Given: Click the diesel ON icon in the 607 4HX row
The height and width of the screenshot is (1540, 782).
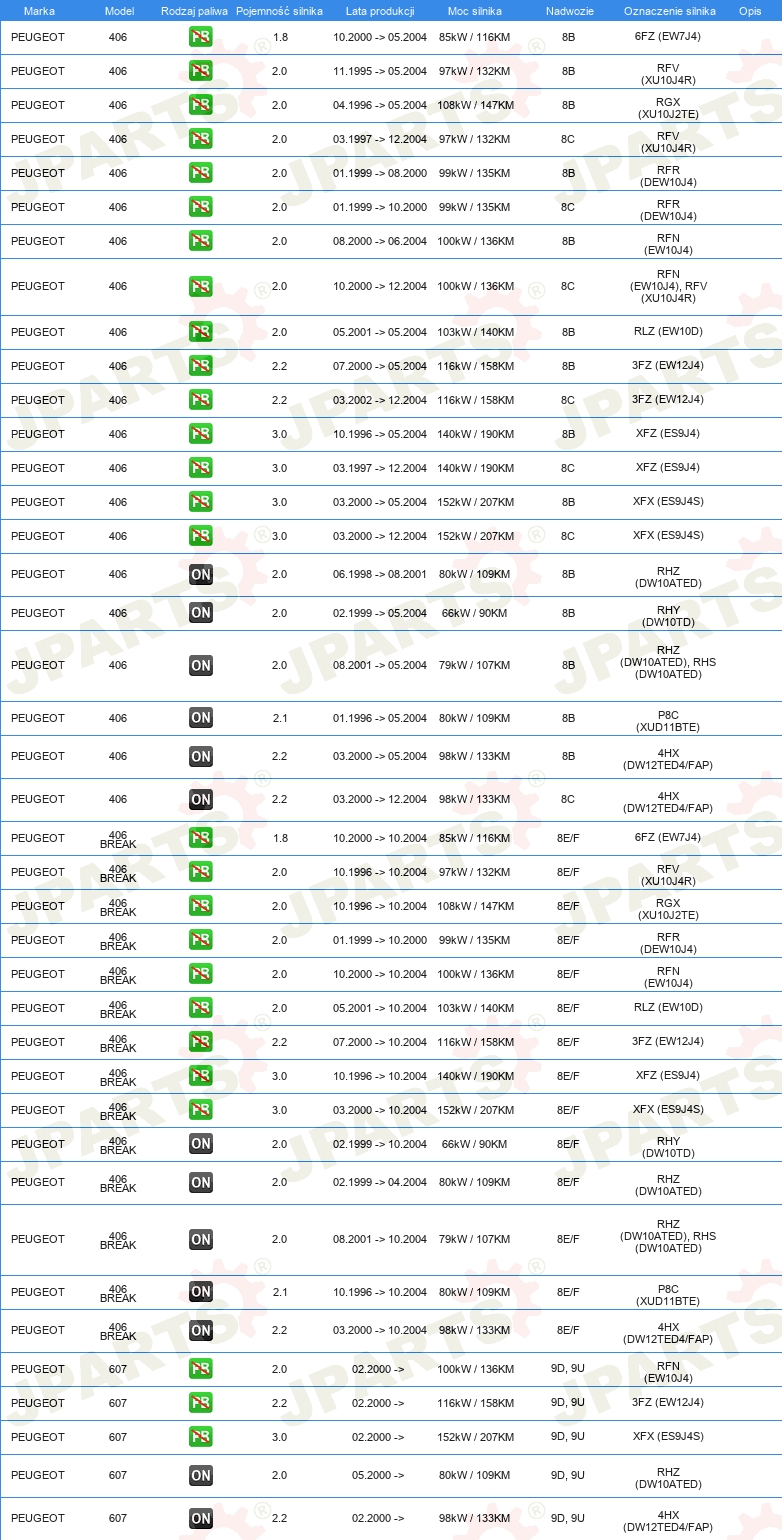Looking at the screenshot, I should coord(201,1518).
